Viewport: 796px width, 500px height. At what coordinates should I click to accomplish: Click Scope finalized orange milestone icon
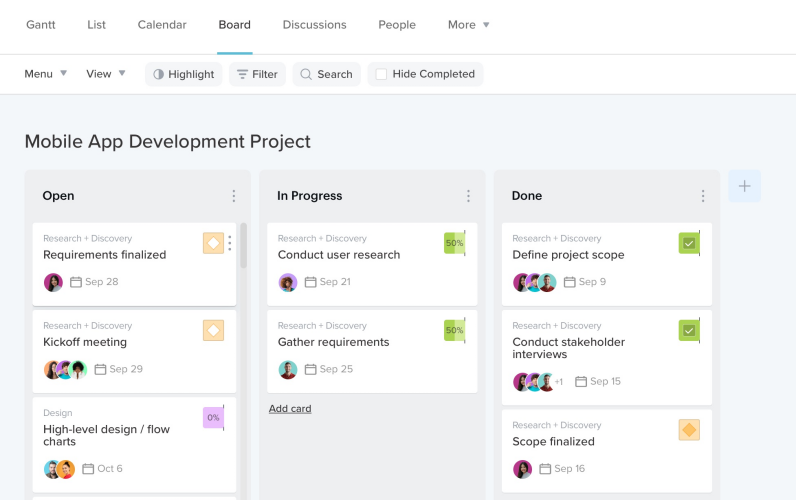tap(689, 430)
